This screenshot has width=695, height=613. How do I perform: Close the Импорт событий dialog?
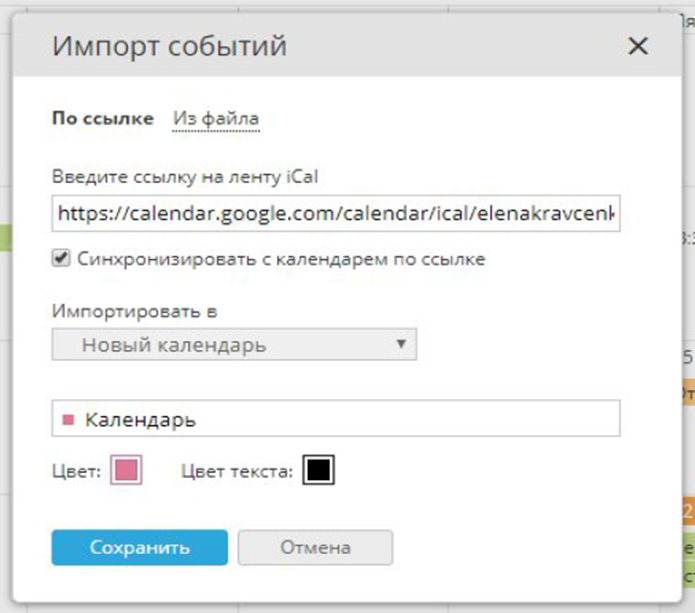(637, 46)
